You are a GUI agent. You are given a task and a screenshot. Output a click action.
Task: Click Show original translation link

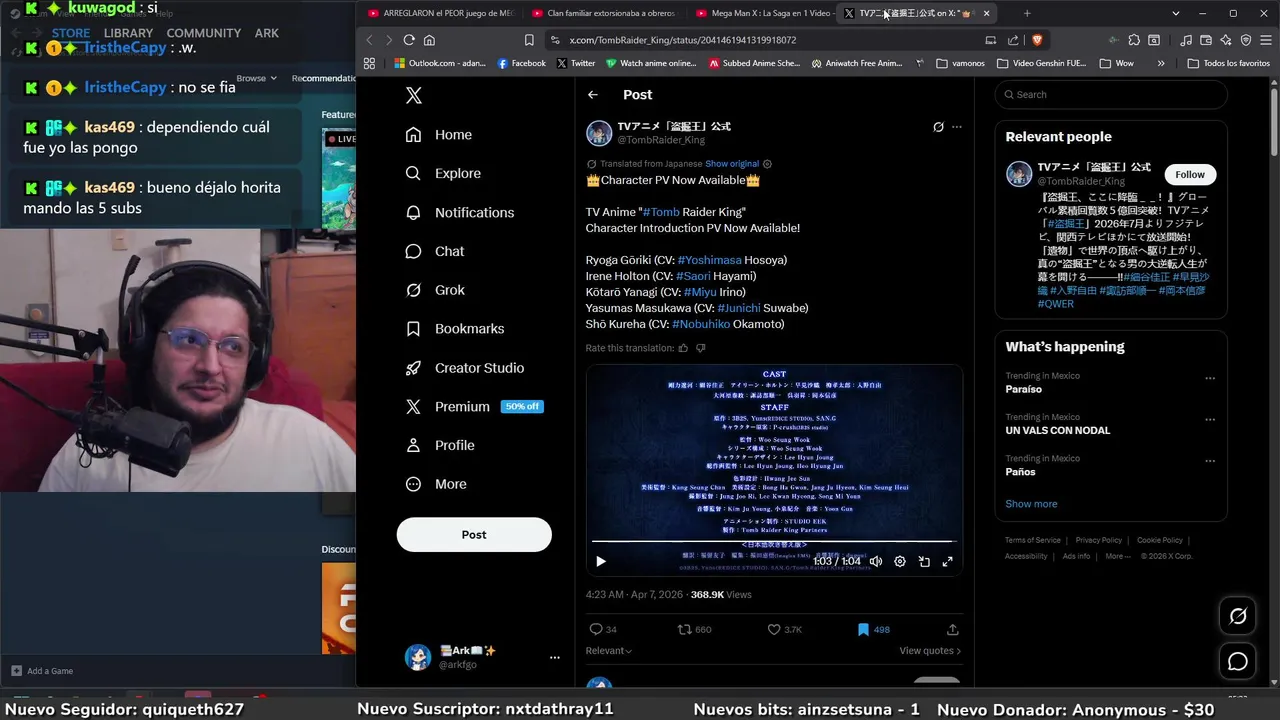point(732,164)
